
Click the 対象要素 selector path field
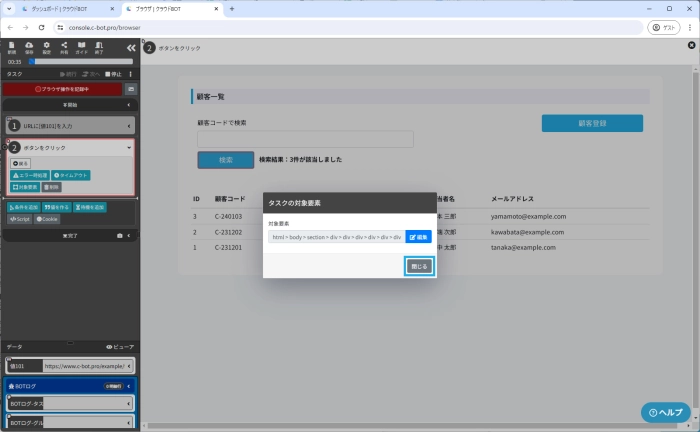[335, 237]
